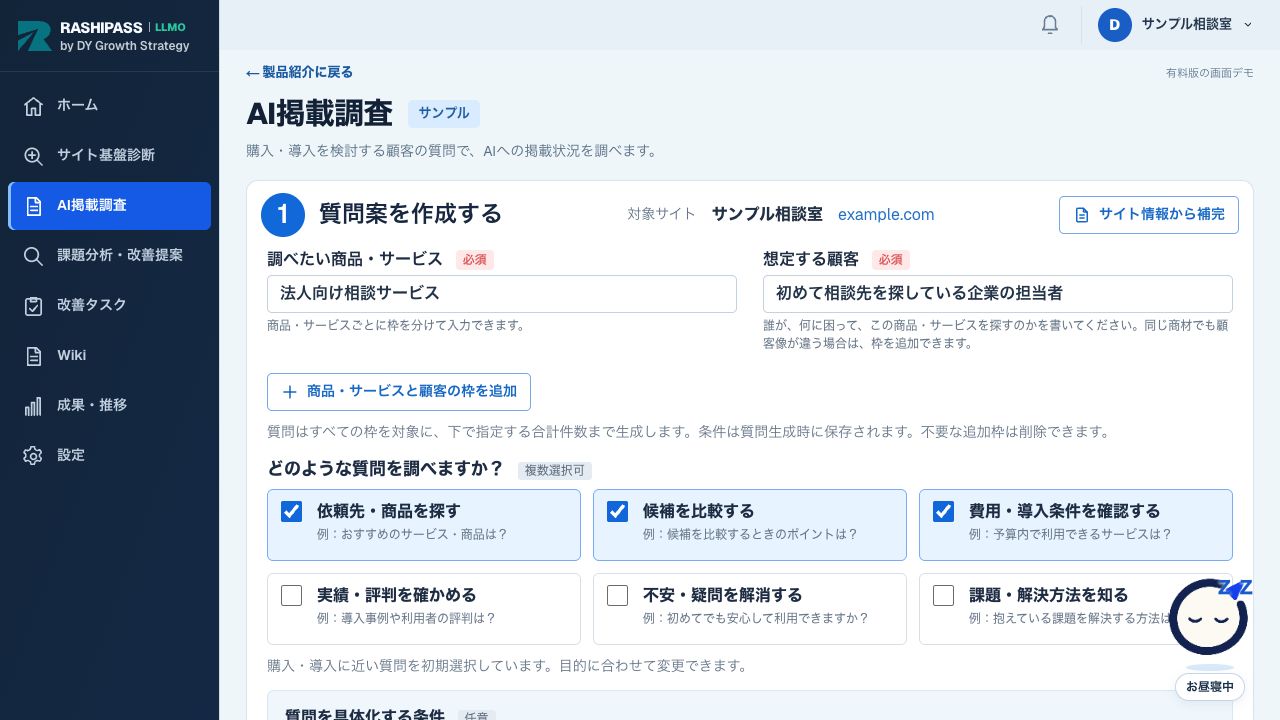
Task: Uncheck 候補を比較する checkbox
Action: (617, 511)
